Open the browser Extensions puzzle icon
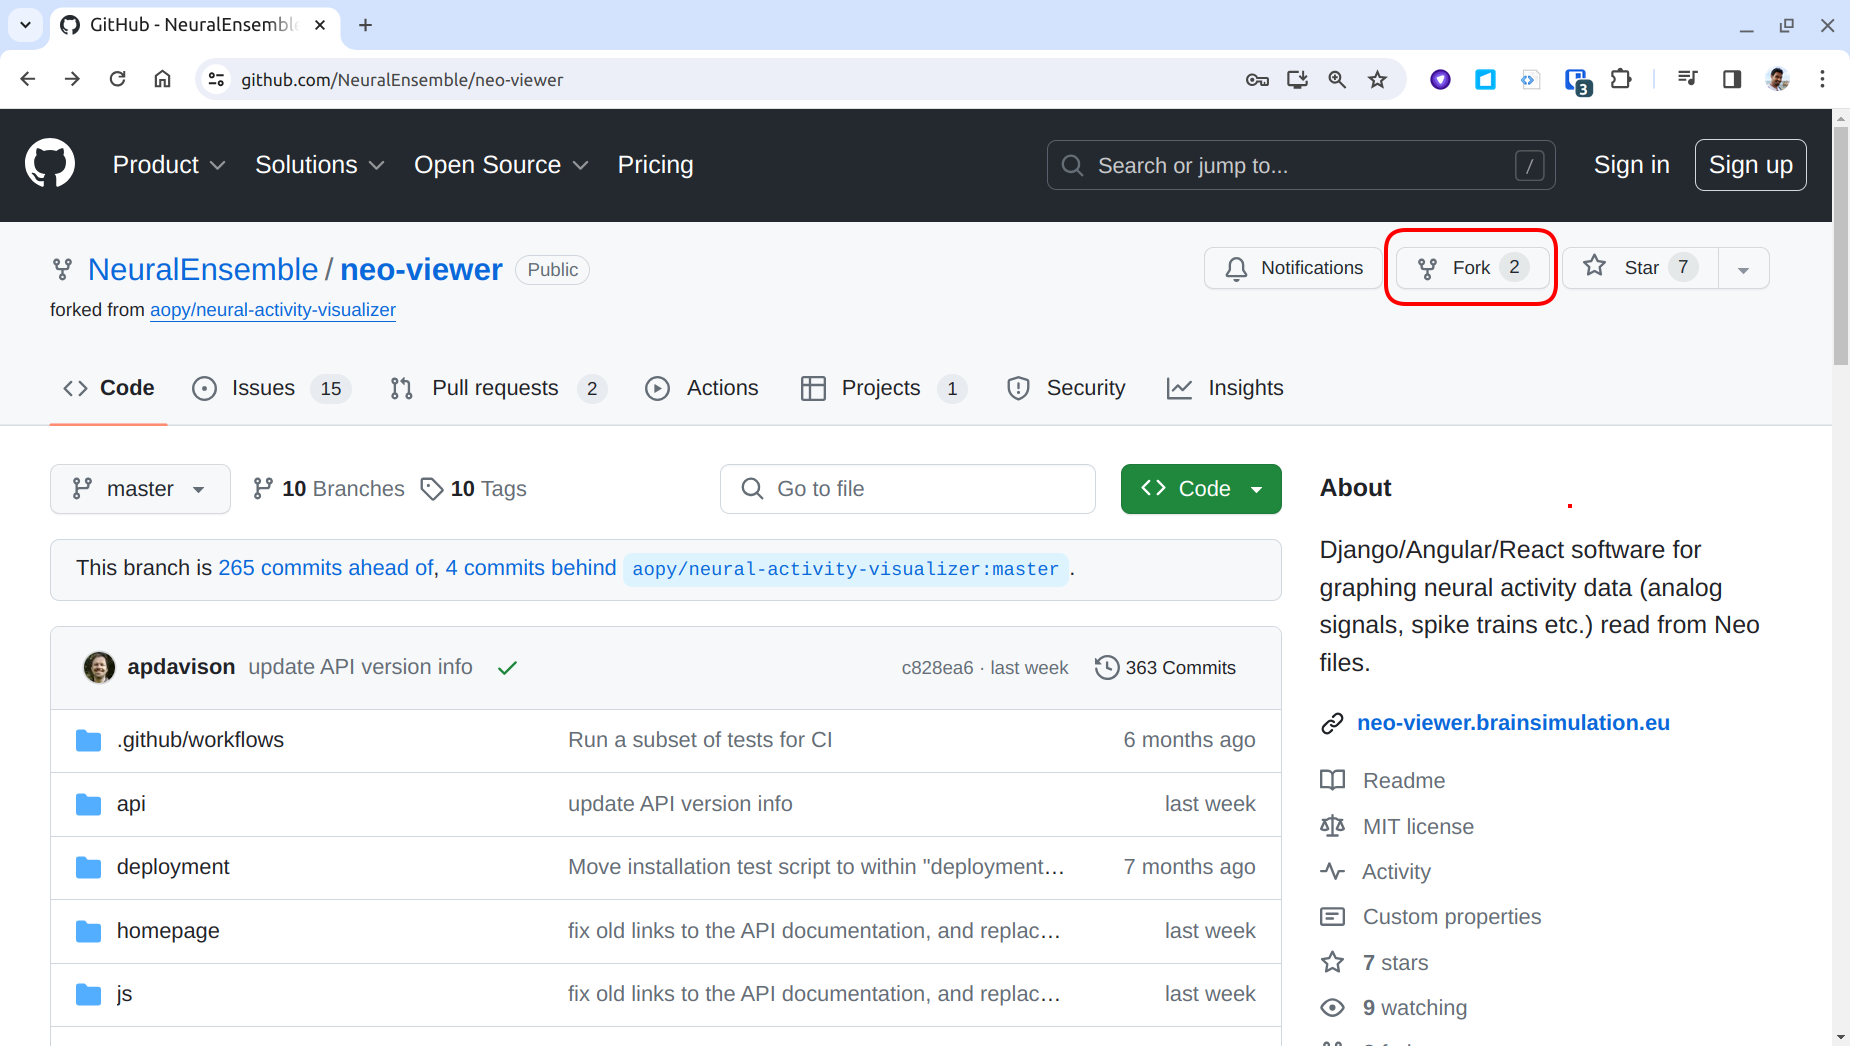 (x=1621, y=80)
